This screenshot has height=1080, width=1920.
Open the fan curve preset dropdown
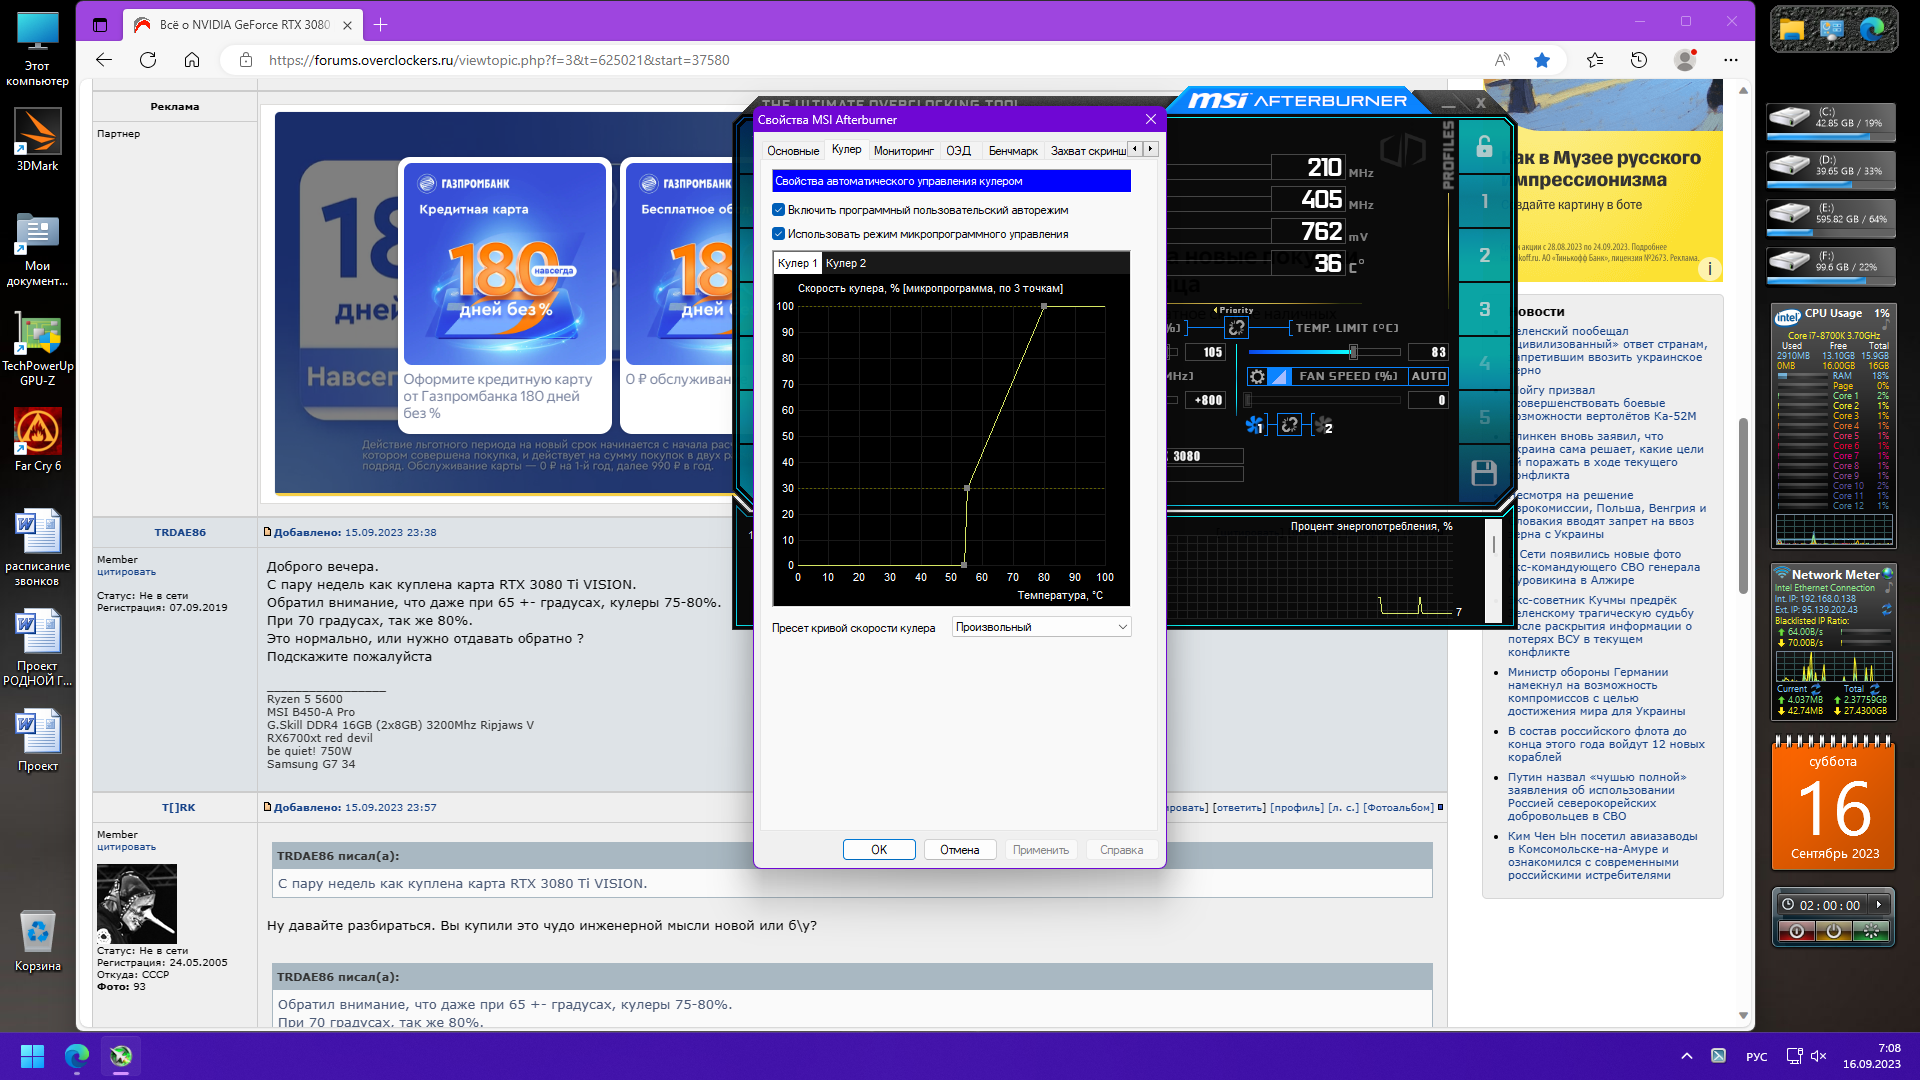(1041, 627)
